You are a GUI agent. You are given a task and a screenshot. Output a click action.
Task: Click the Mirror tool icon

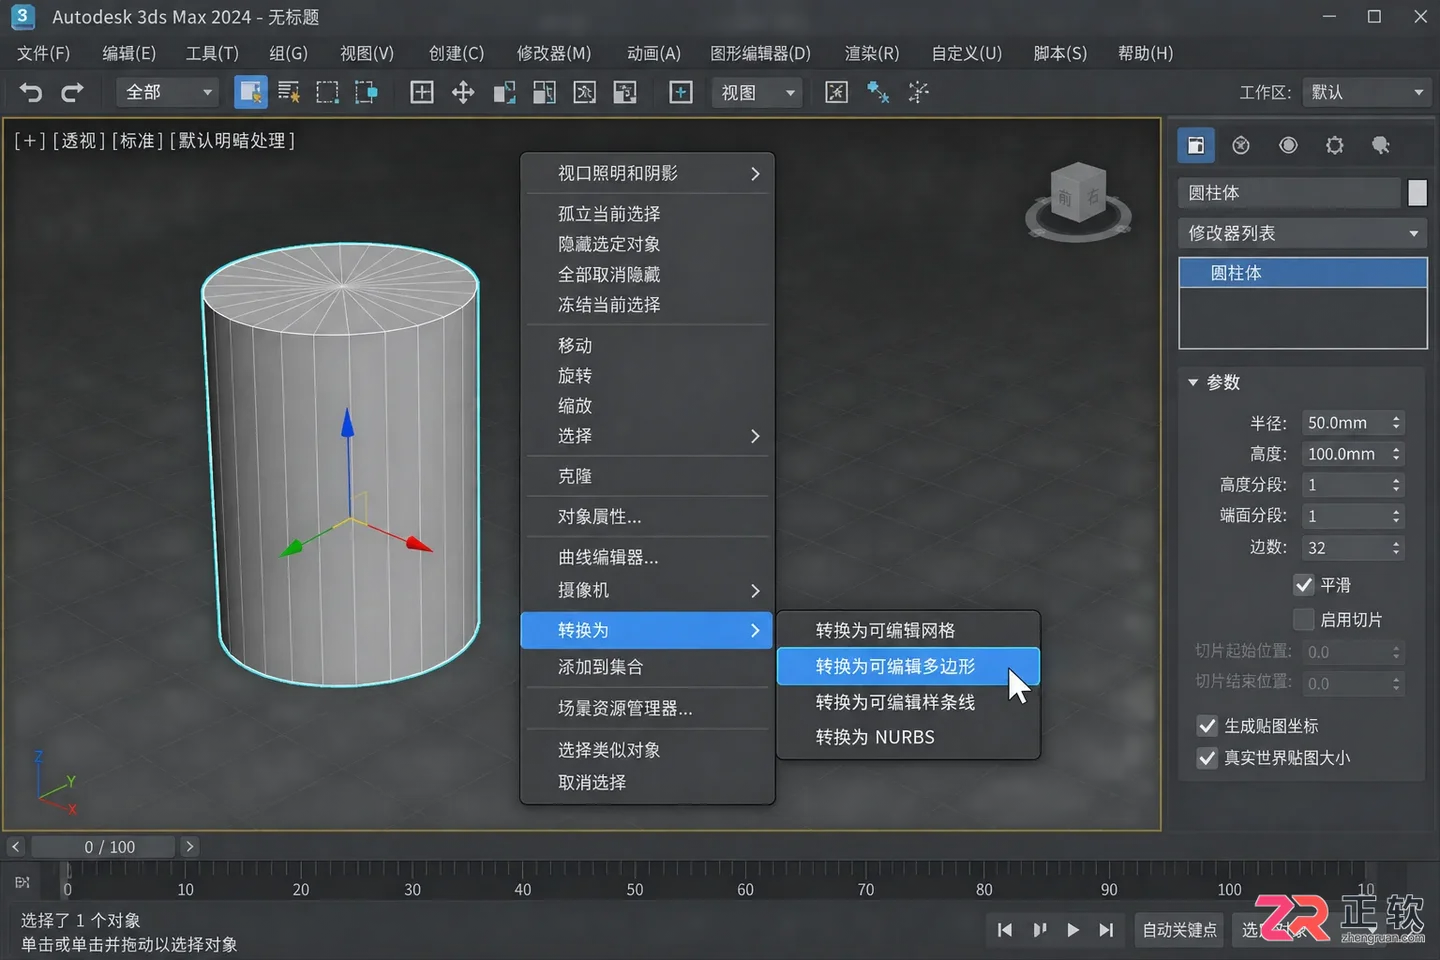[584, 93]
